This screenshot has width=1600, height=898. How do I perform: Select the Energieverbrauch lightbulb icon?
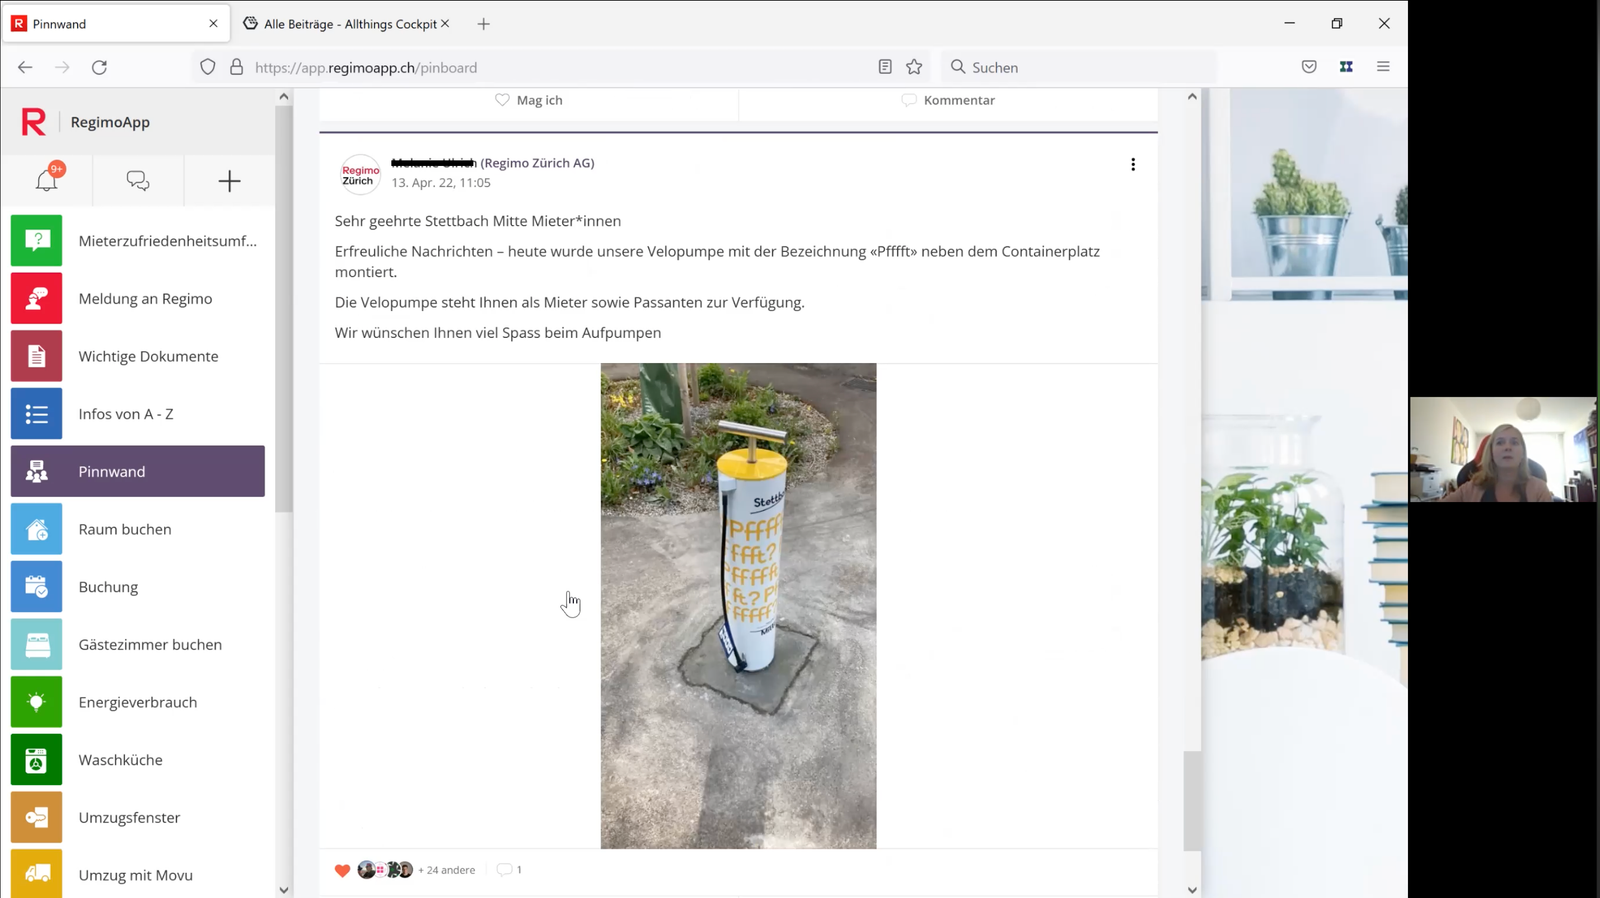point(37,702)
